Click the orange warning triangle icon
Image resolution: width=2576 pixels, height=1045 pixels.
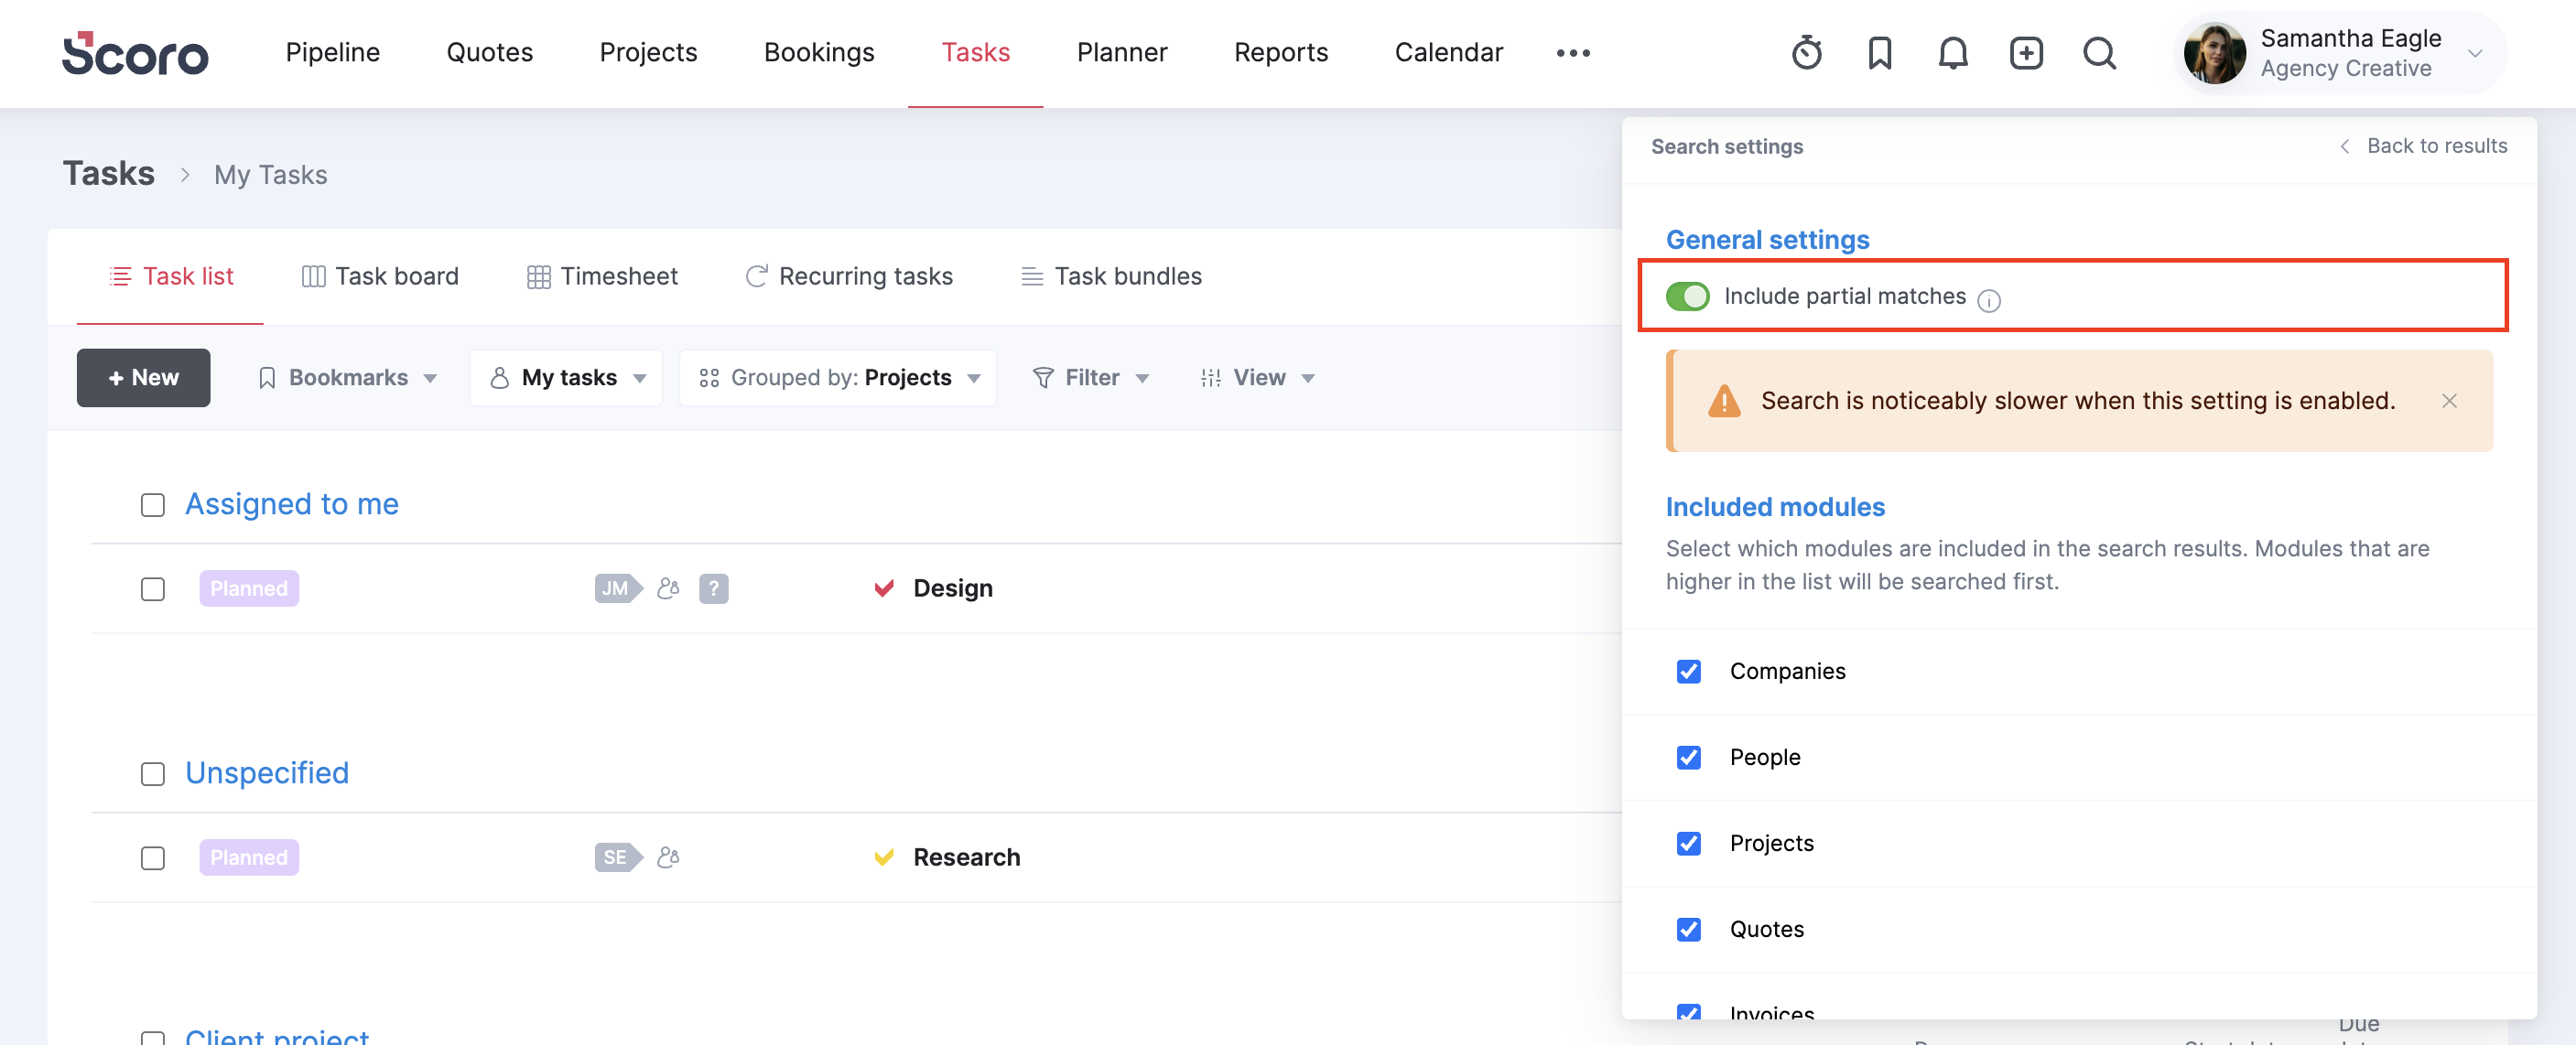[1723, 401]
